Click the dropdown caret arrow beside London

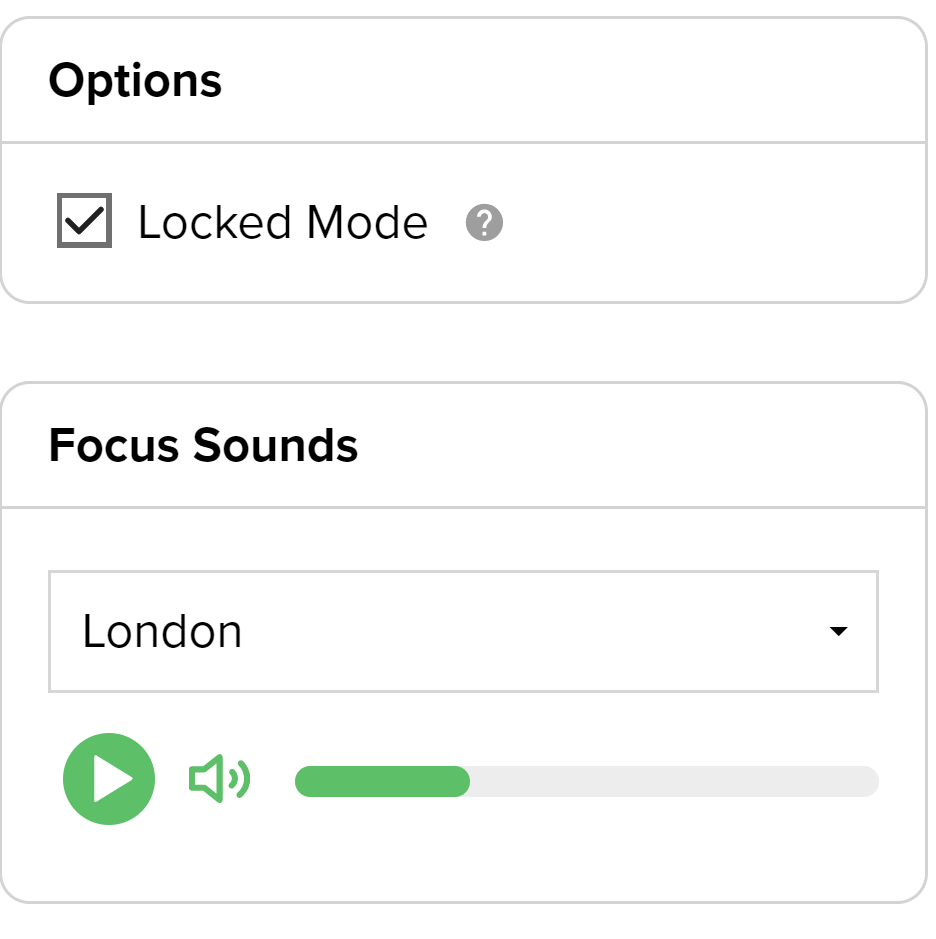pos(838,631)
